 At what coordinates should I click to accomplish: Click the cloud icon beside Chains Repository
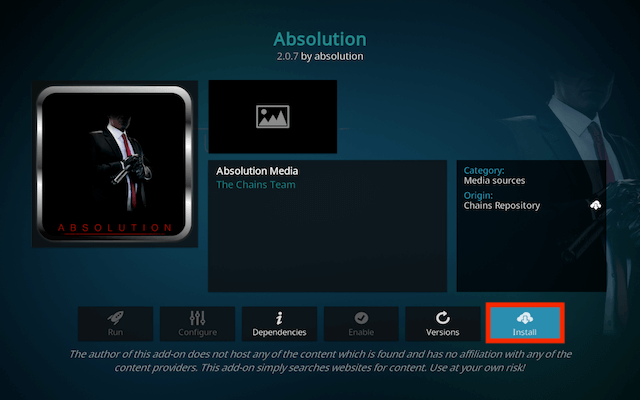[x=596, y=205]
